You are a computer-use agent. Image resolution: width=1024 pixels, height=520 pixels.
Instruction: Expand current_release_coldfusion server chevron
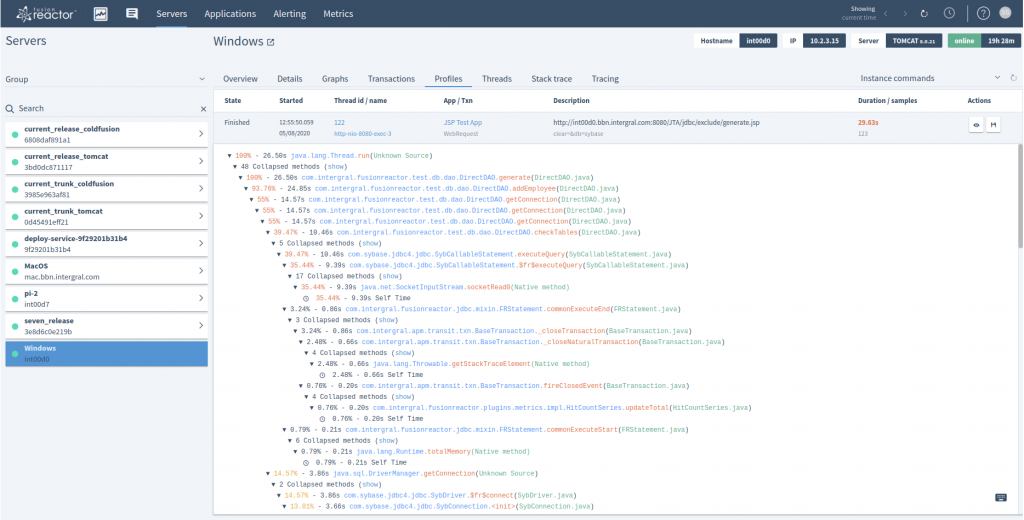[200, 134]
